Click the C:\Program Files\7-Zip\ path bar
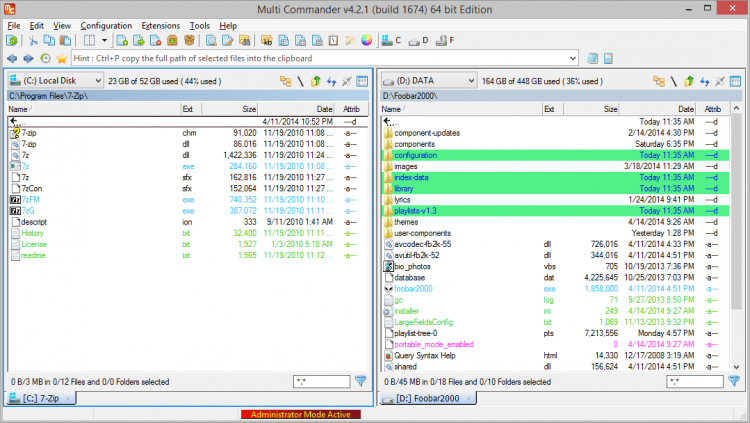Screen dimensions: 750x423 pyautogui.click(x=188, y=96)
